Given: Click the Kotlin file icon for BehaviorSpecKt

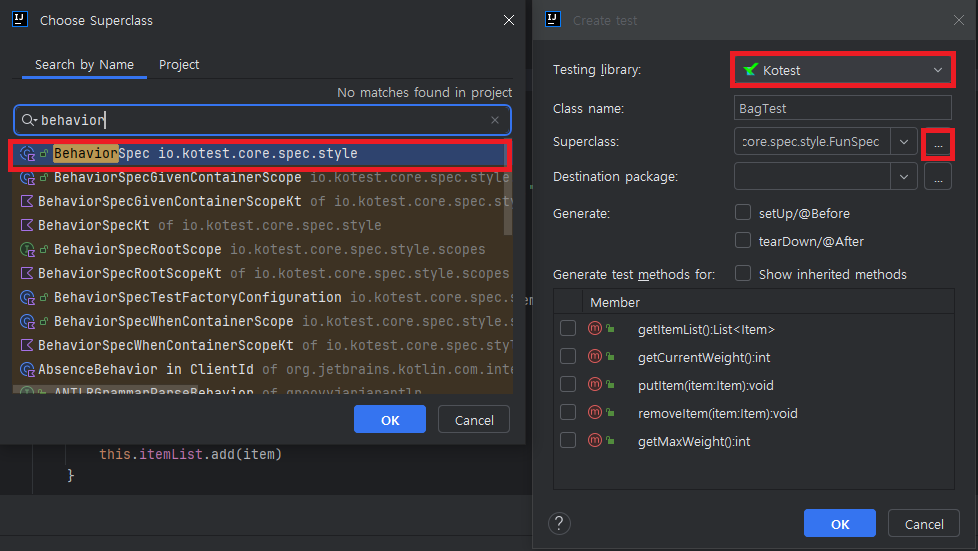Looking at the screenshot, I should [x=27, y=225].
